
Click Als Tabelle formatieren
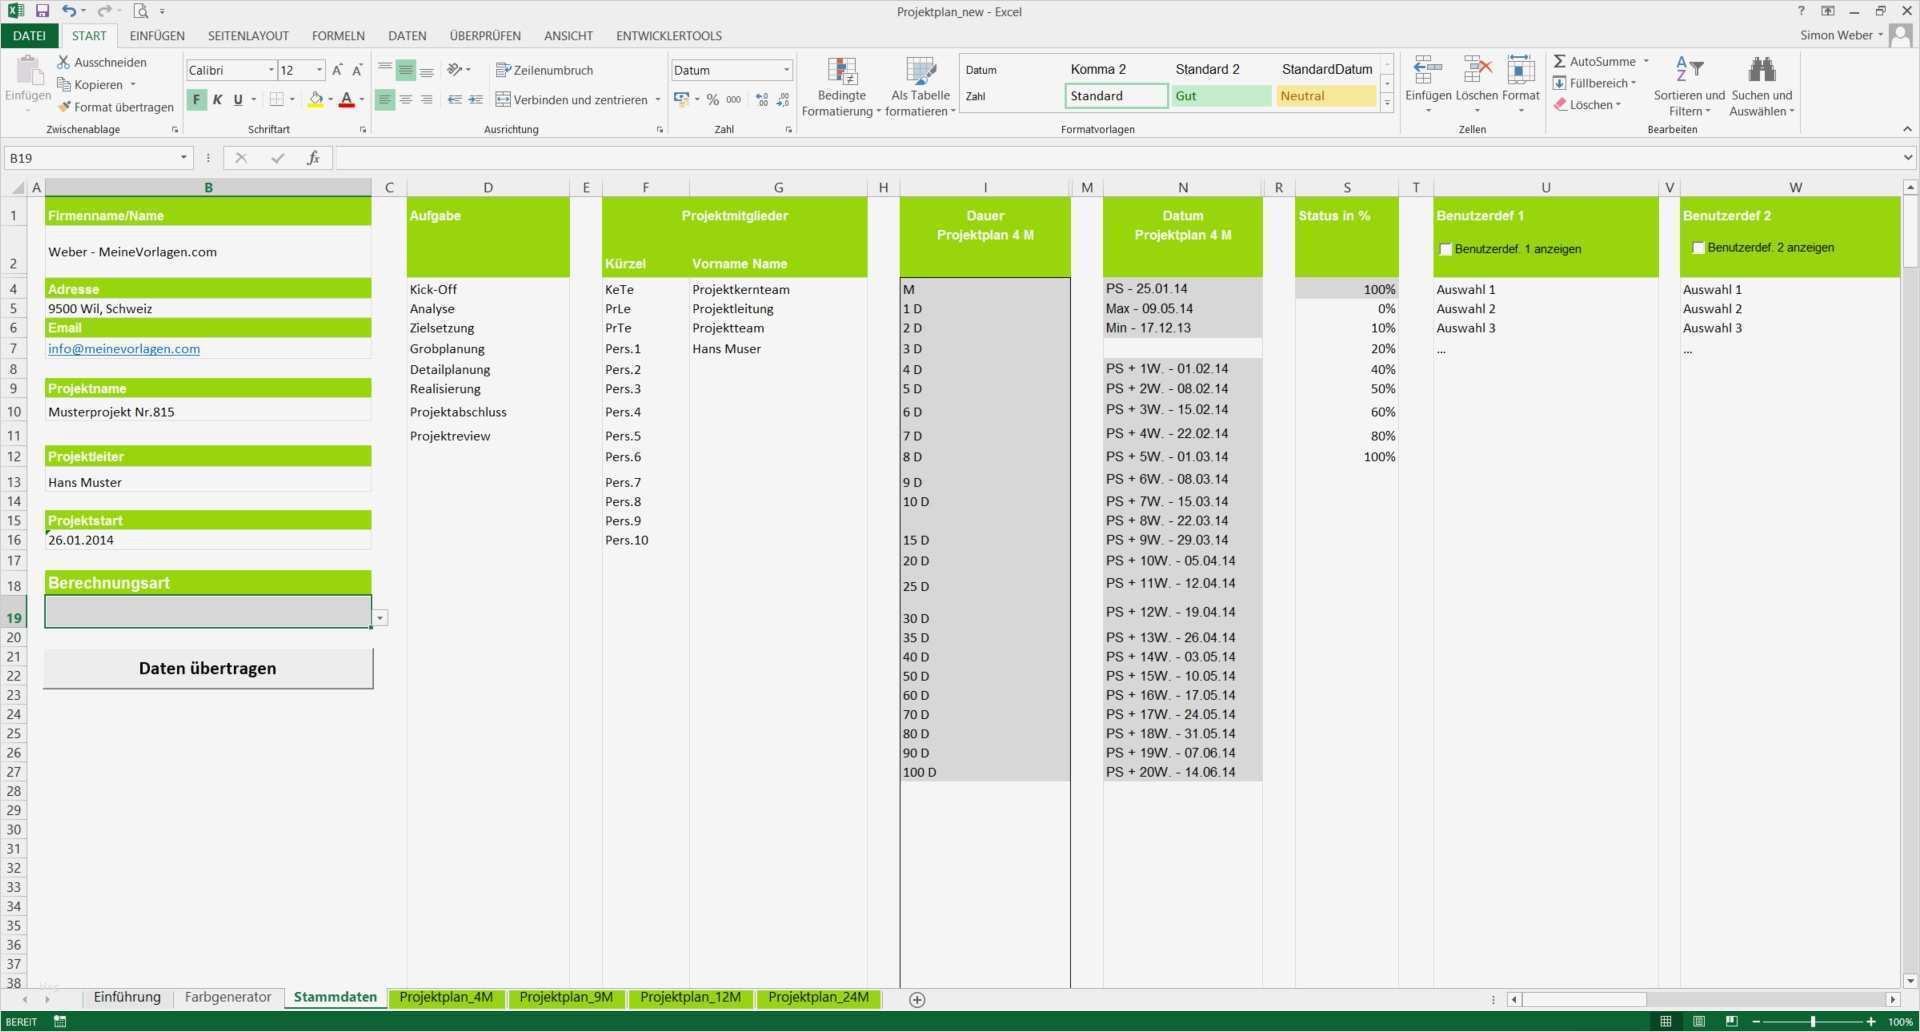919,86
